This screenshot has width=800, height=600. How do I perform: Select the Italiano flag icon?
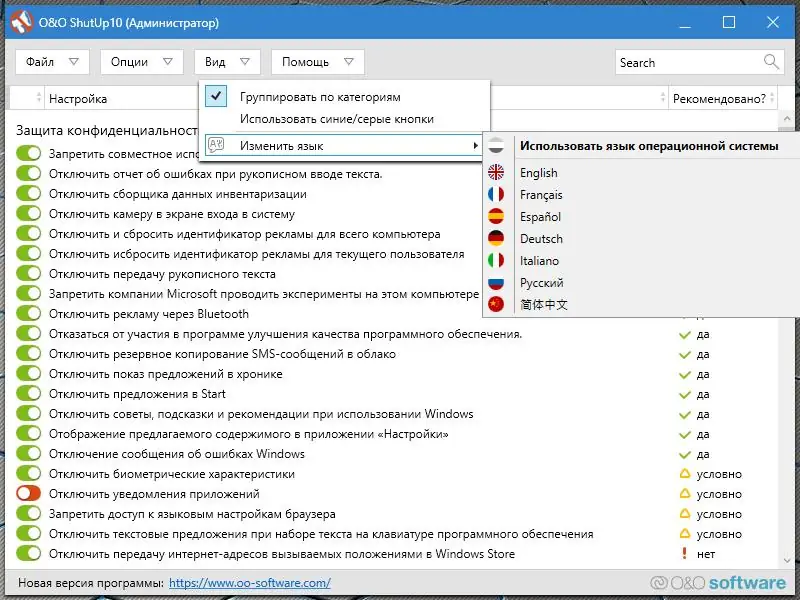pos(495,260)
